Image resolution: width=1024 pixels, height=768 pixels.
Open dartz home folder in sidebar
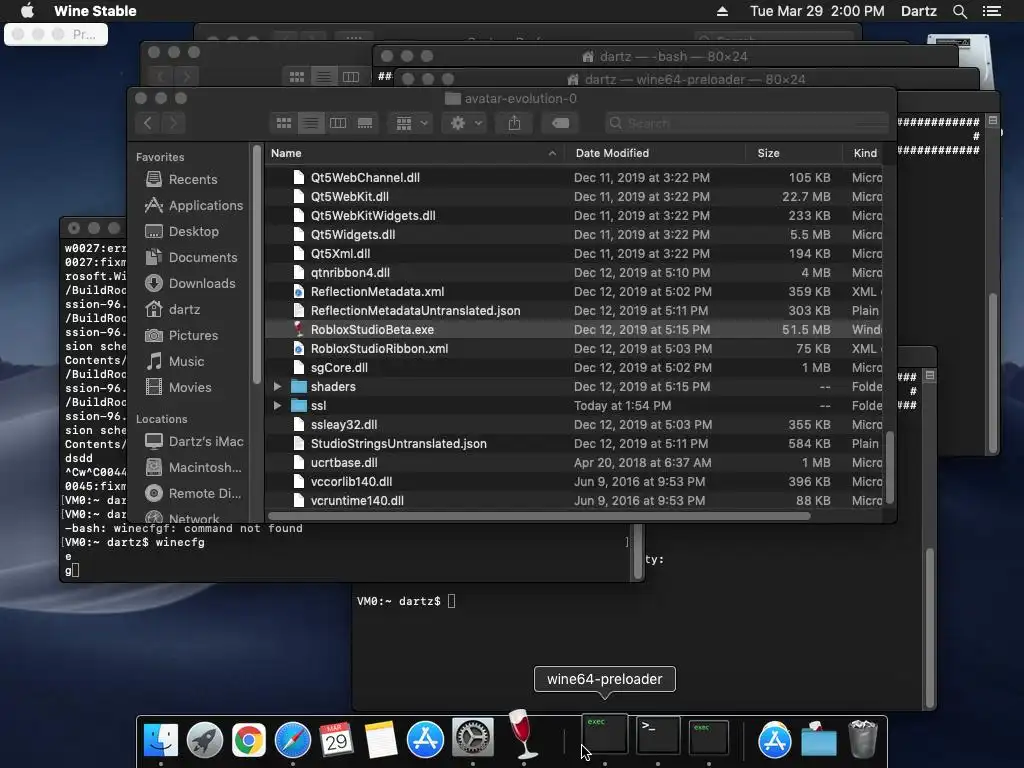(172, 309)
